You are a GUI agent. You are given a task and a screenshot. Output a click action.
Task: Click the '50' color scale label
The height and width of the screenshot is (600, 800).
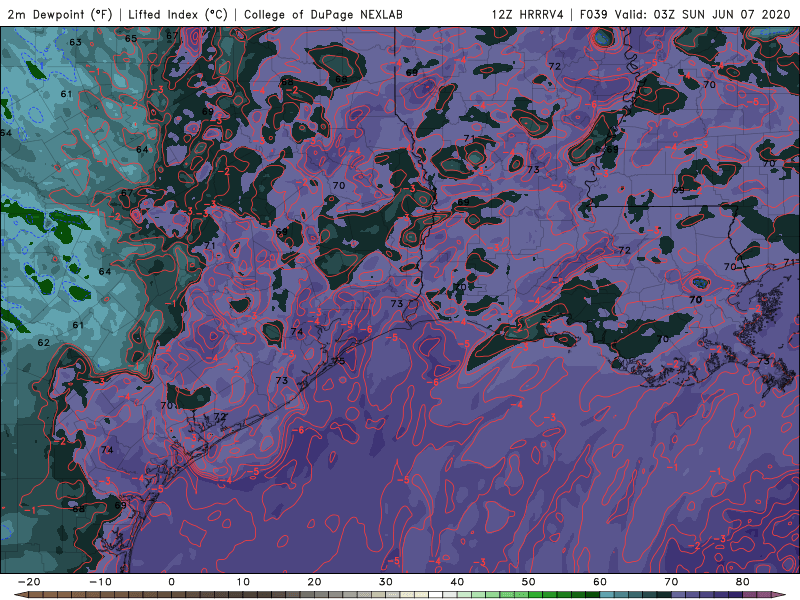point(529,582)
